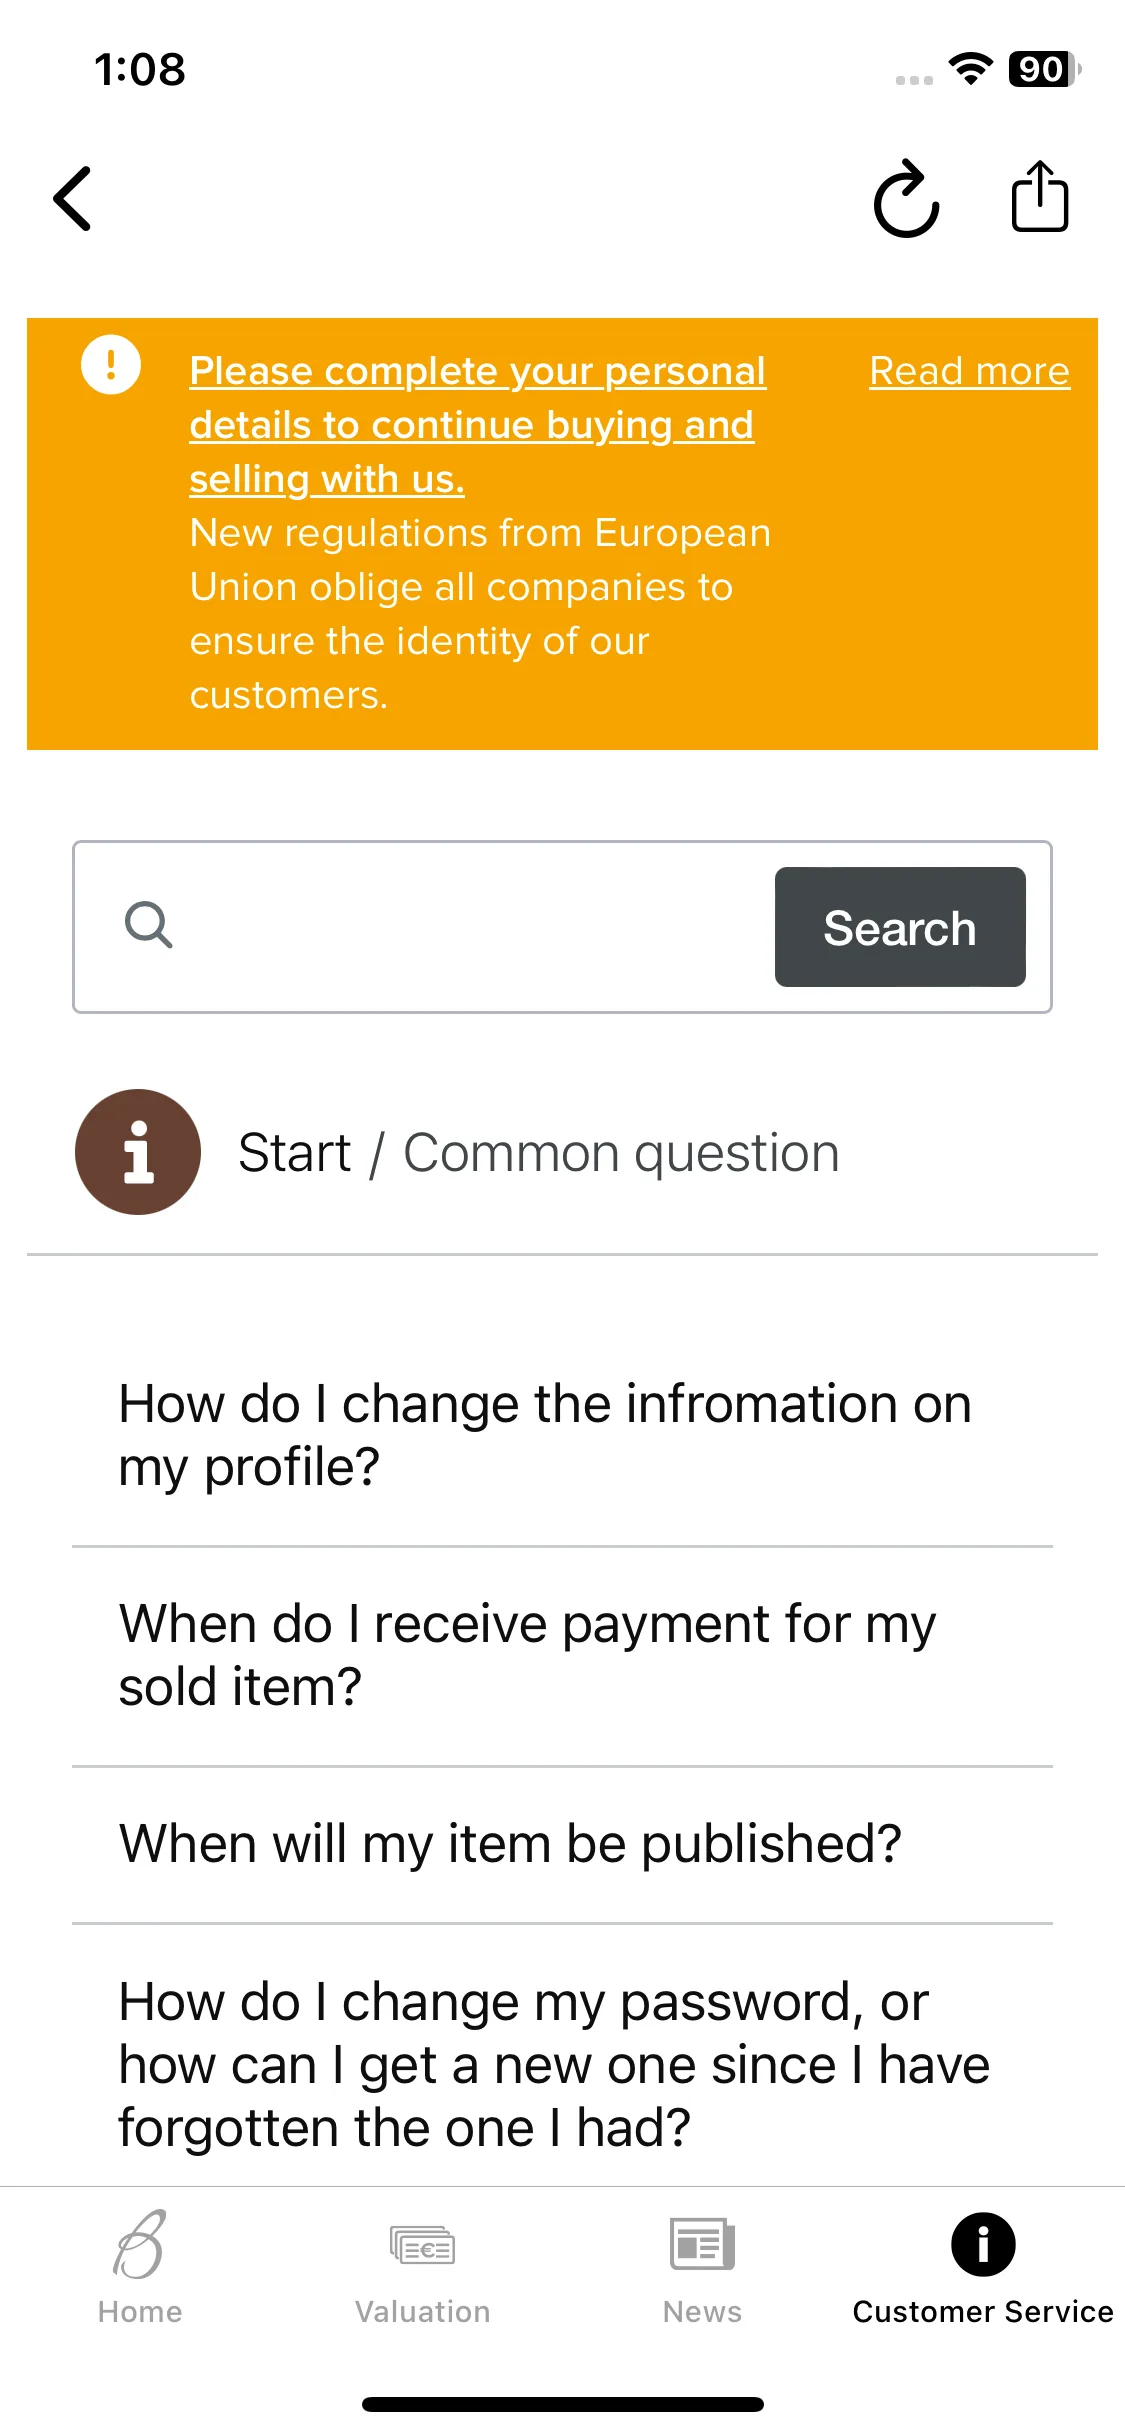The height and width of the screenshot is (2436, 1125).
Task: Open 'Please complete your personal details' link
Action: (x=478, y=425)
